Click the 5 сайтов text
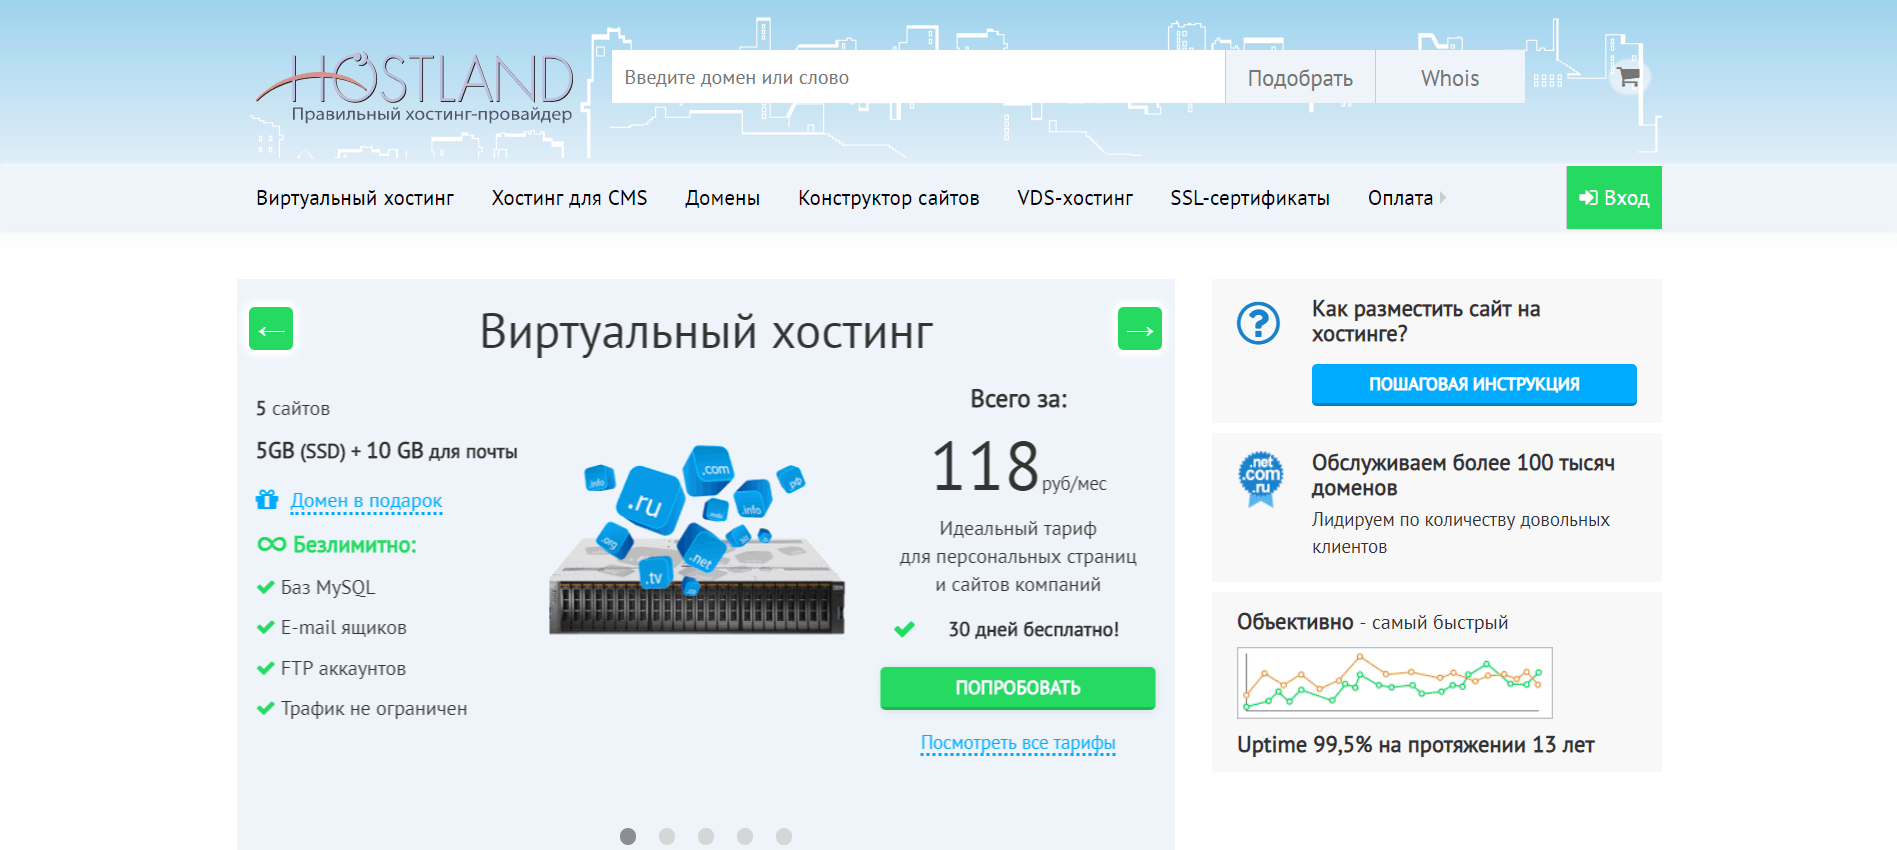1897x850 pixels. pyautogui.click(x=293, y=408)
